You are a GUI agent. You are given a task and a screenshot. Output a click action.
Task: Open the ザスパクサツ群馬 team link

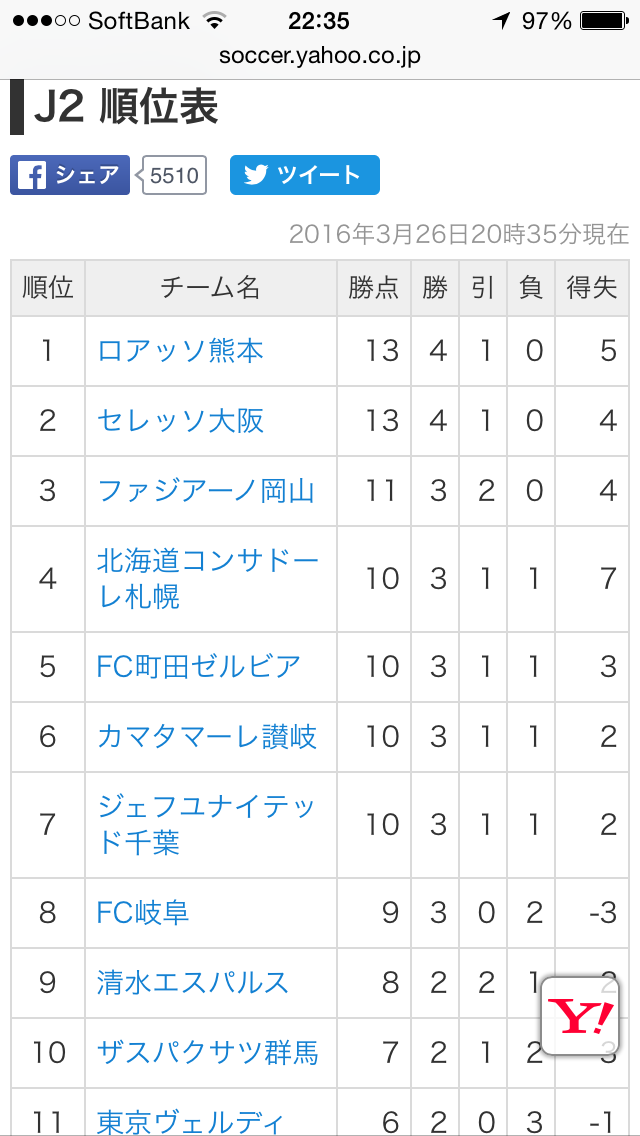click(x=207, y=1053)
